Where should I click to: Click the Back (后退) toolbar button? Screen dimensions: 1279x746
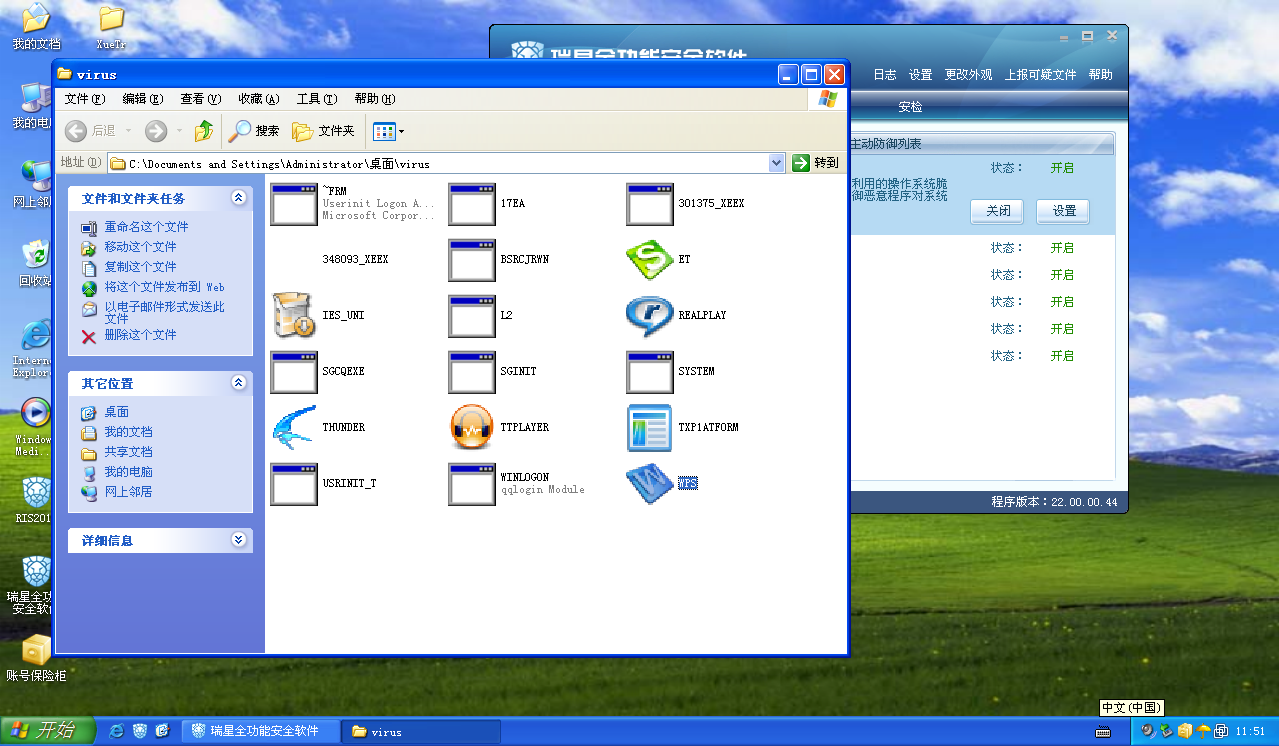(x=90, y=131)
